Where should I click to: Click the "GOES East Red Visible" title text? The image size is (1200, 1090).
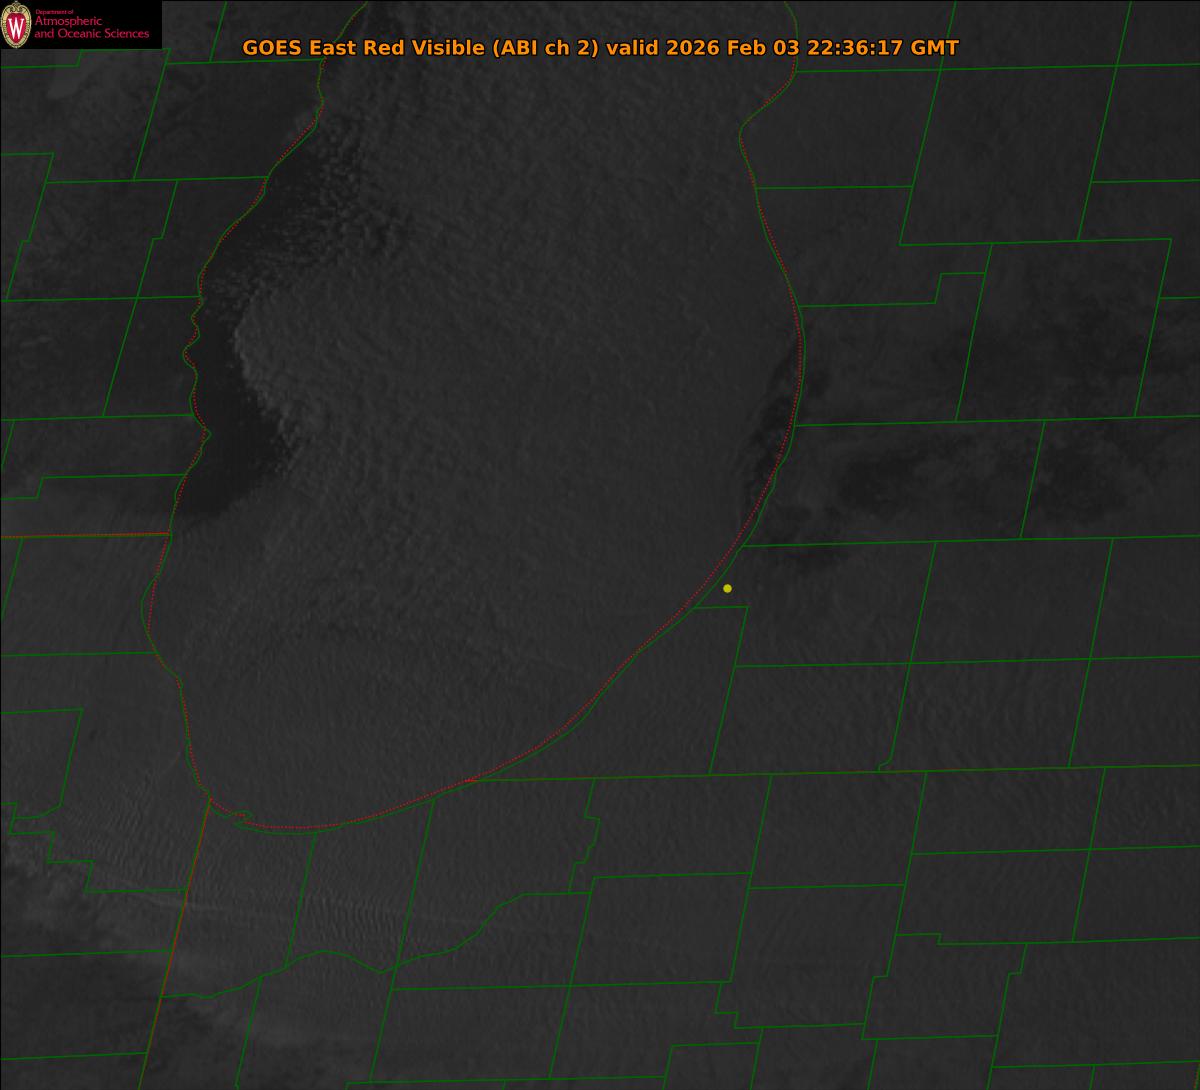pos(364,48)
